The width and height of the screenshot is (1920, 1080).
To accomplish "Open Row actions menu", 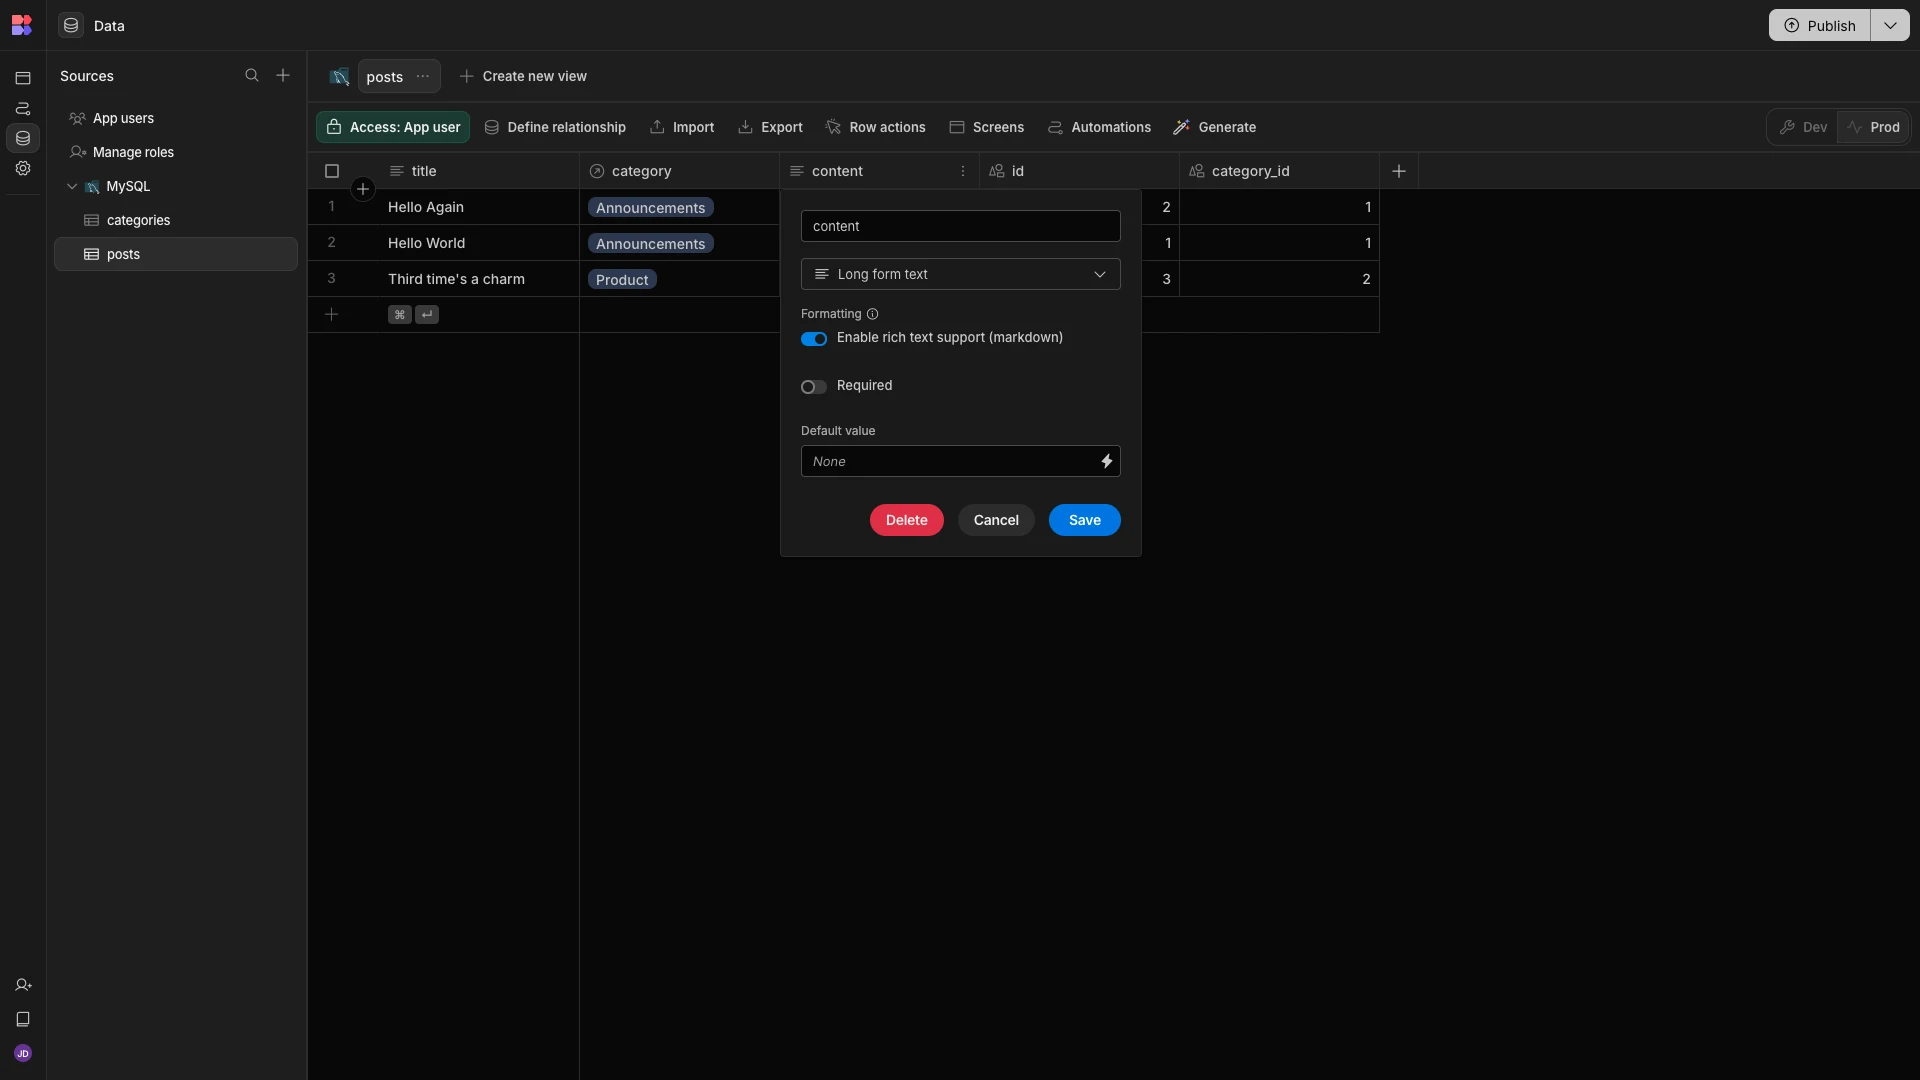I will pyautogui.click(x=876, y=127).
